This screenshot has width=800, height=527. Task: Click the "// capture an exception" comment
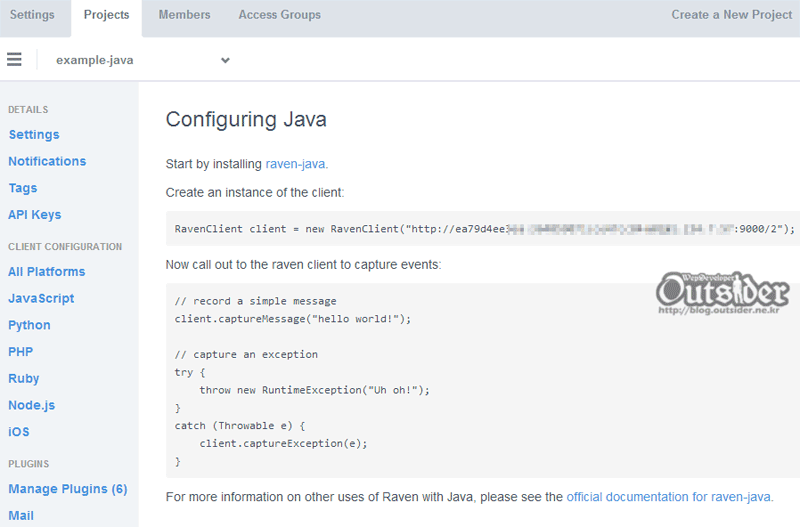246,355
